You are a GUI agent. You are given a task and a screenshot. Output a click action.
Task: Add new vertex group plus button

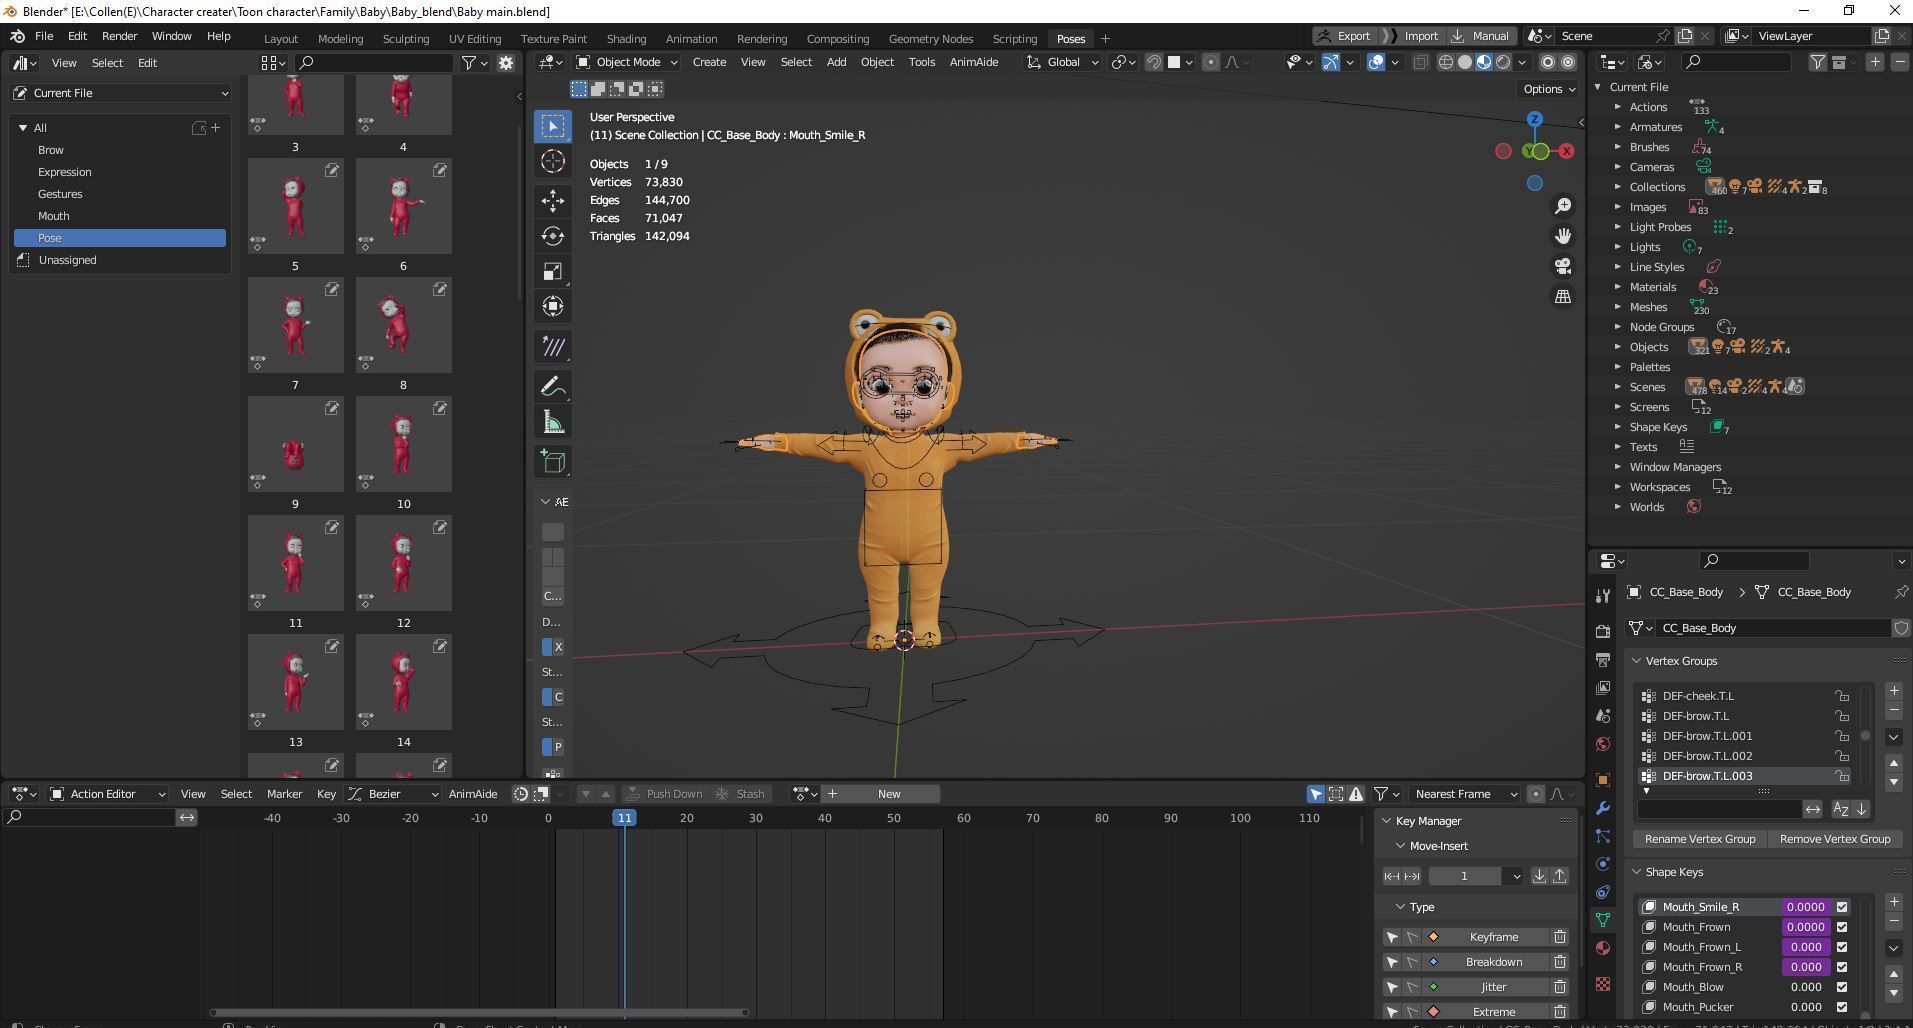(x=1893, y=691)
